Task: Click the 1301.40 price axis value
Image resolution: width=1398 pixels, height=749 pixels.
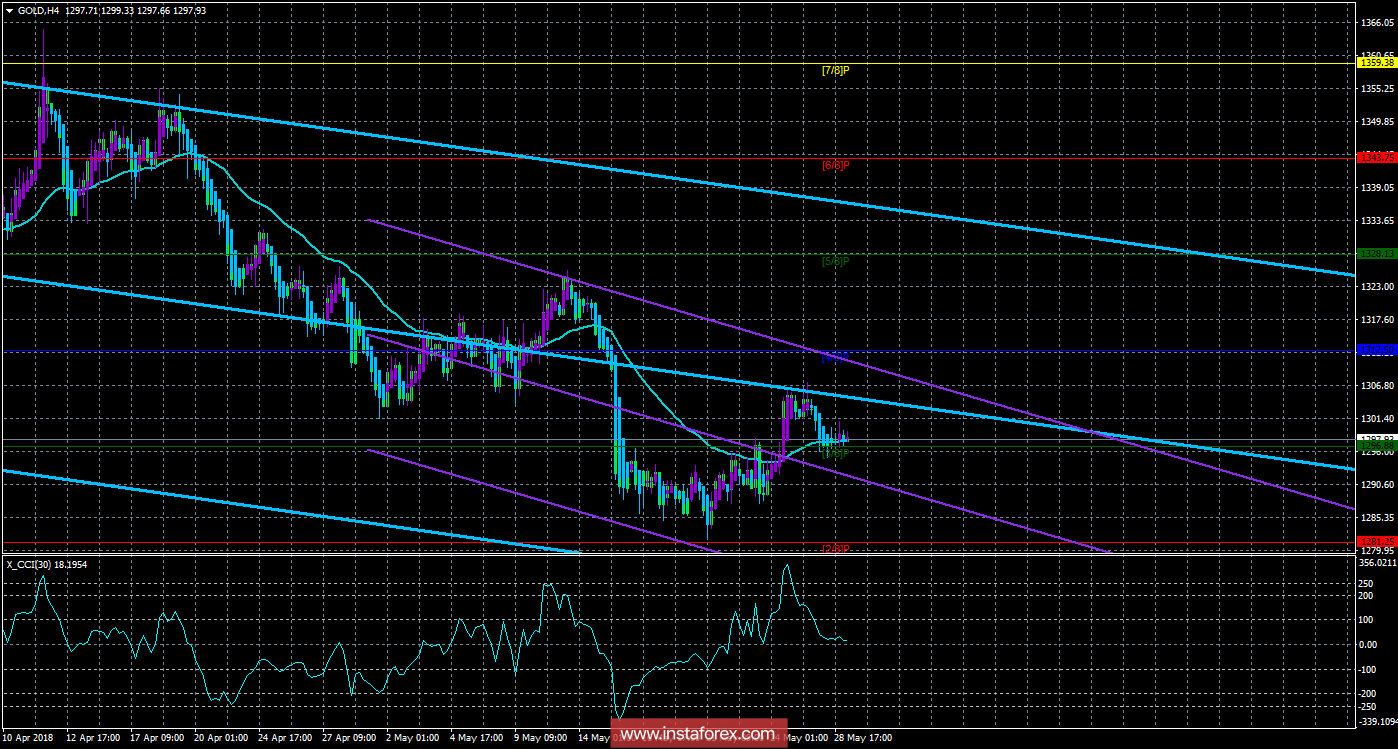Action: (x=1376, y=419)
